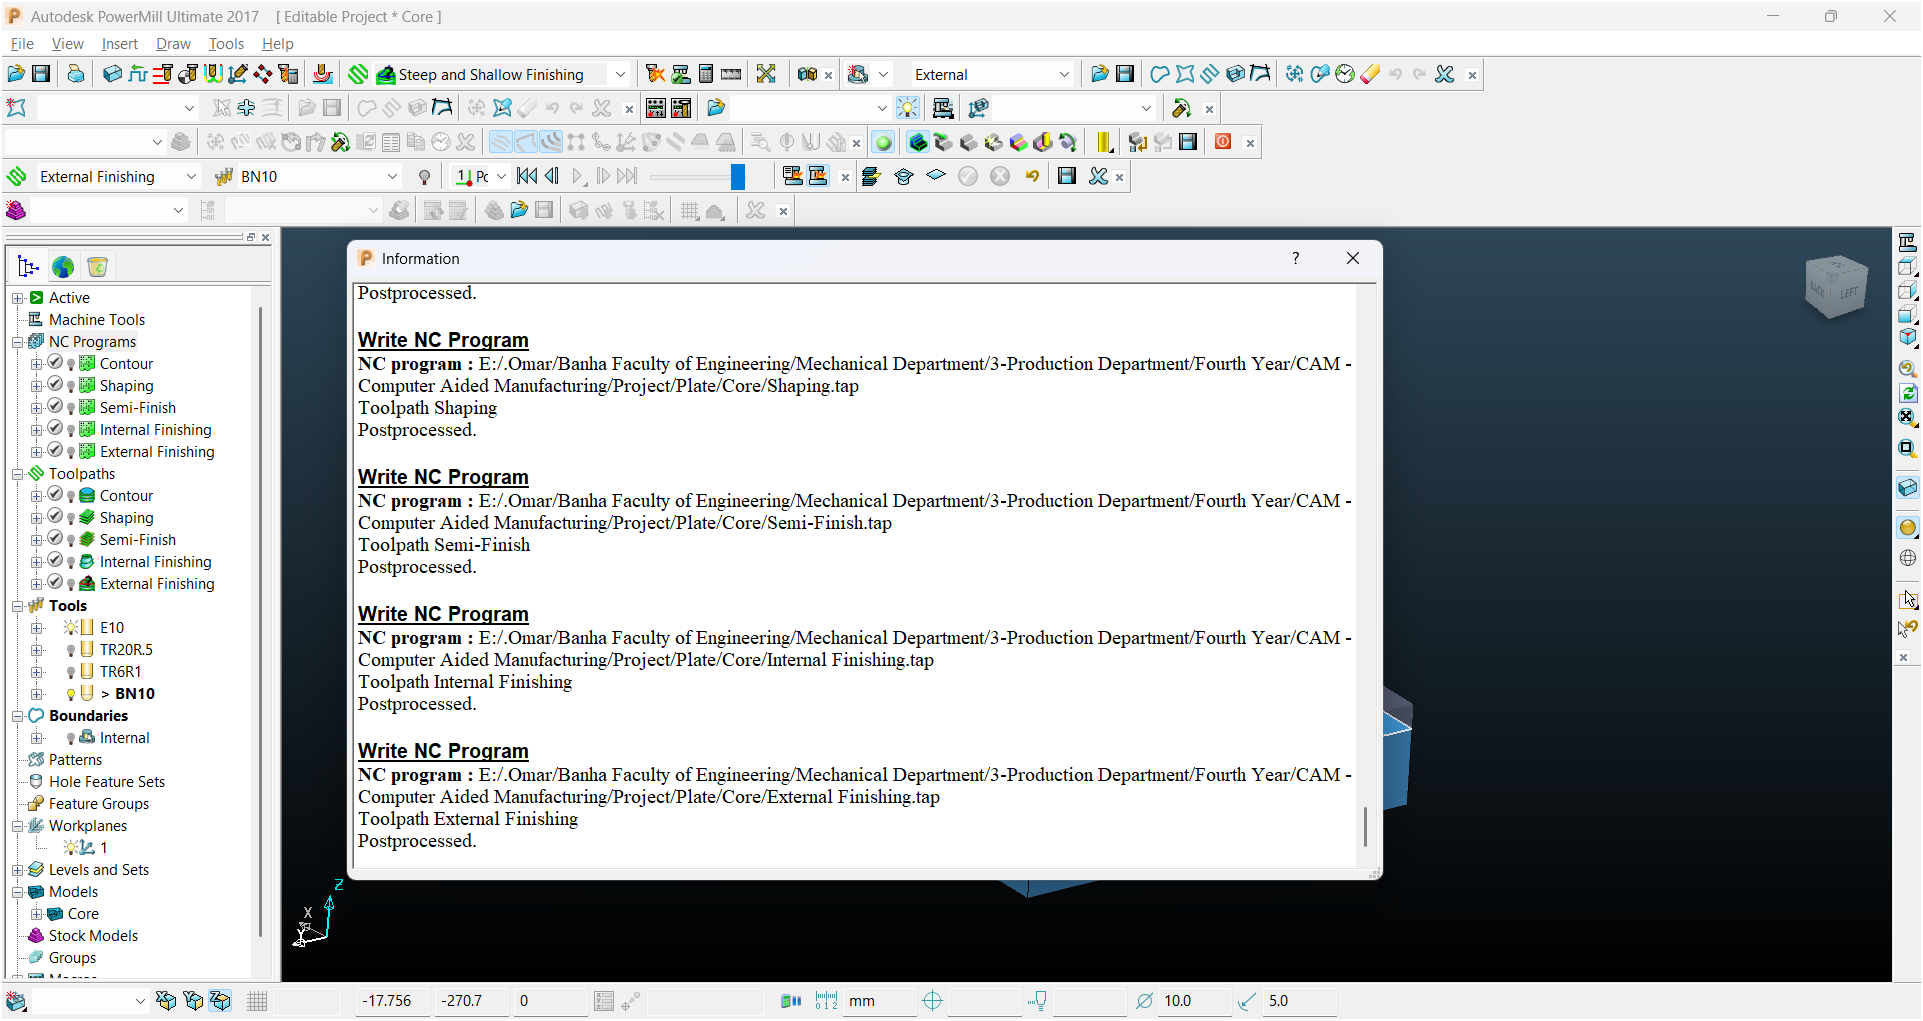1923x1021 pixels.
Task: Expand the Core model node
Action: (x=36, y=914)
